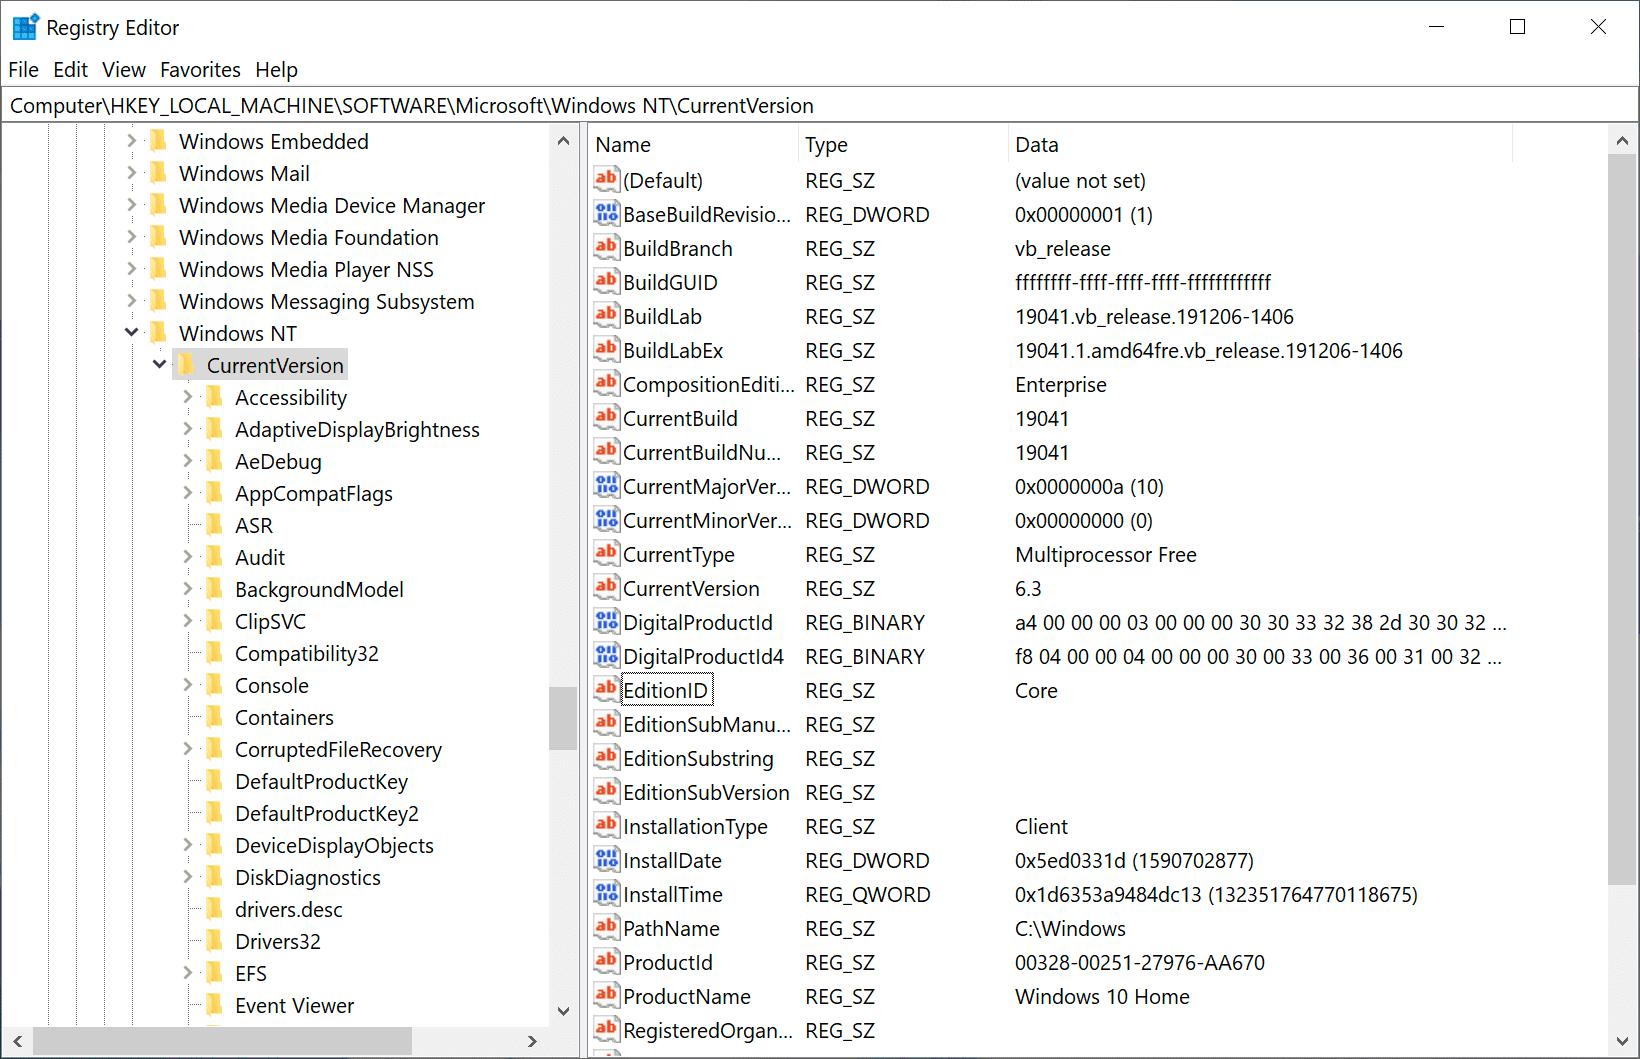Screen dimensions: 1640x1059
Task: Click the string icon beside PathName
Action: [606, 927]
